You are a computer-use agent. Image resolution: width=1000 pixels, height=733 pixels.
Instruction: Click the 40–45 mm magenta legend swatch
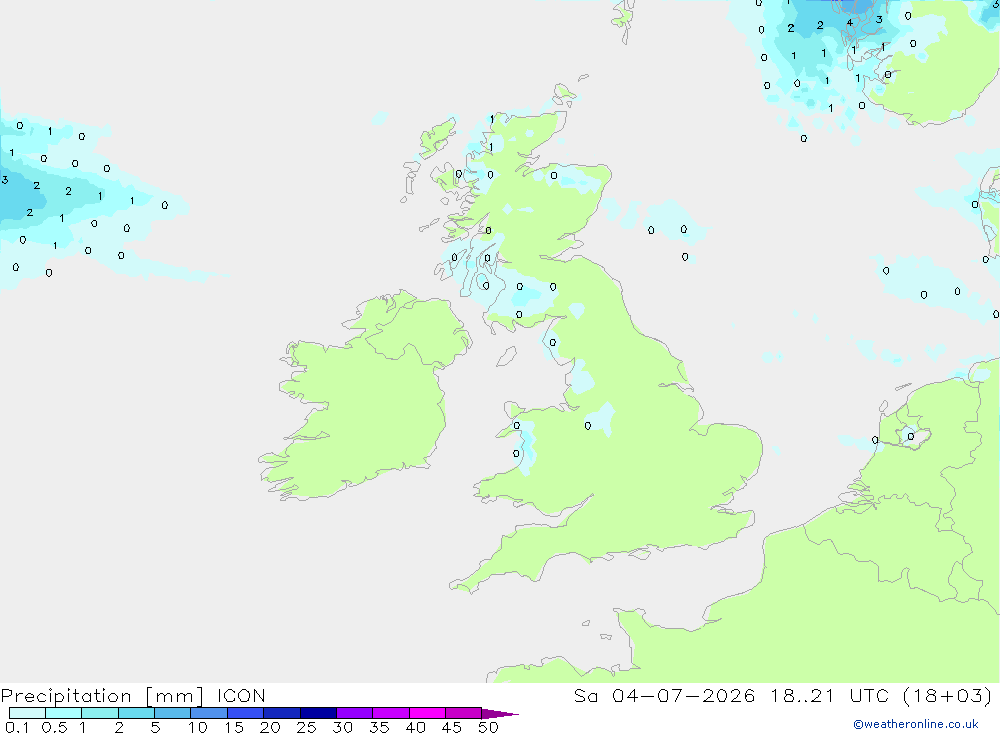427,713
